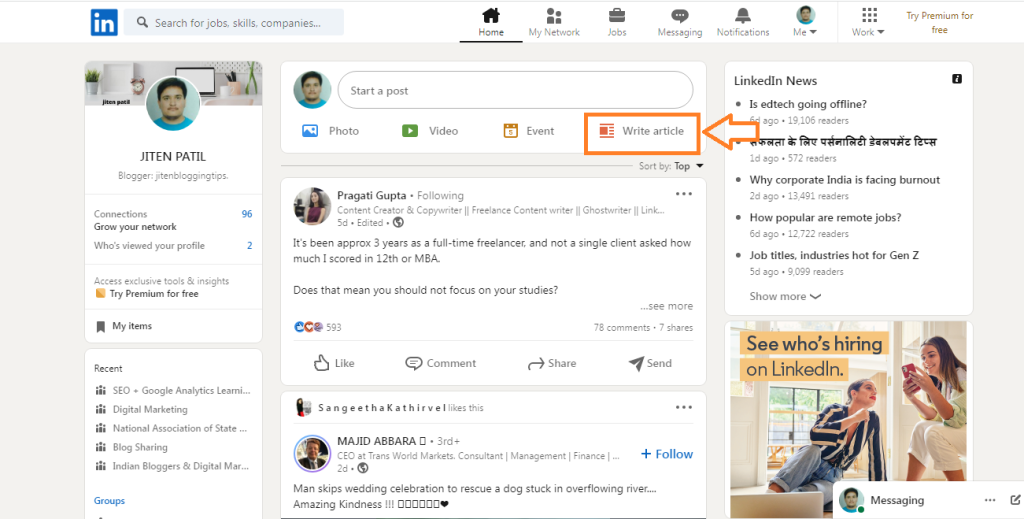Read How popular are remote jobs?
Viewport: 1024px width, 519px height.
click(x=825, y=217)
